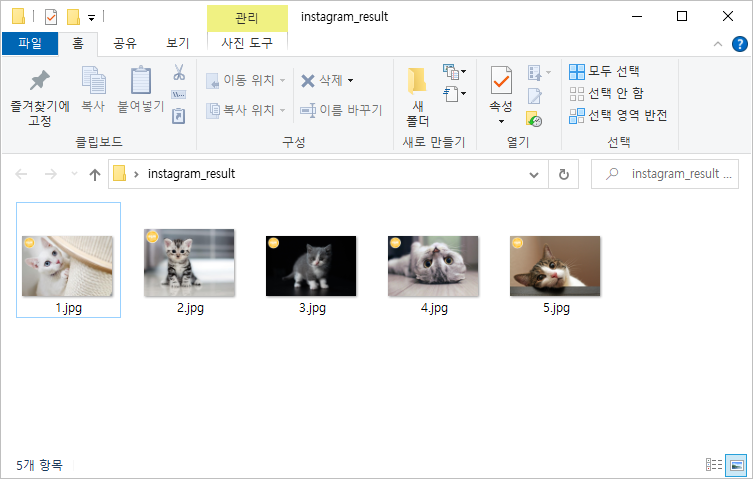Click the blue Help question mark icon

click(x=740, y=44)
